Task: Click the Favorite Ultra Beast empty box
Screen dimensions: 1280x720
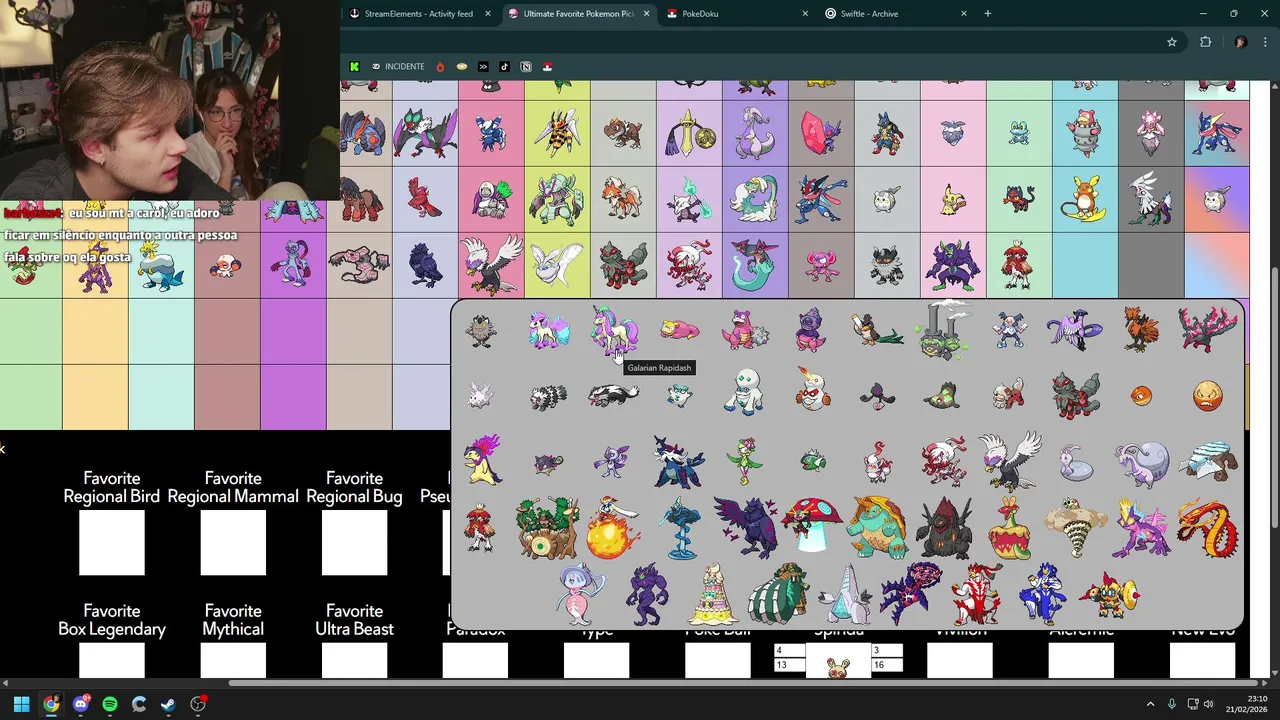Action: click(354, 661)
